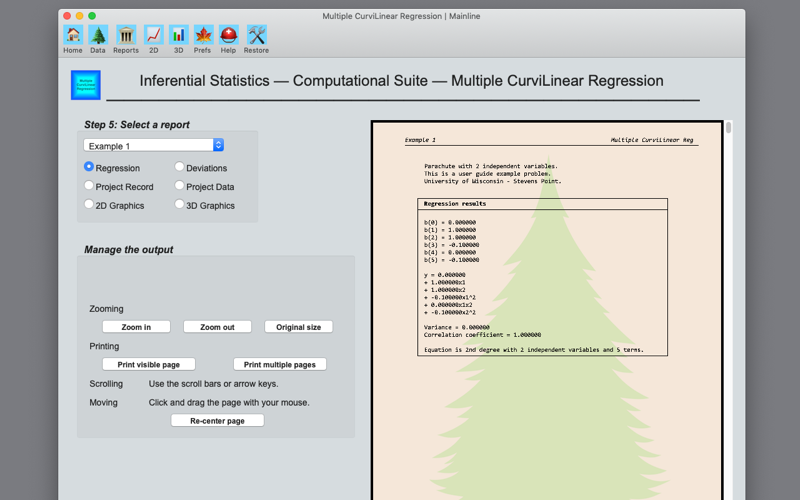Click Print visible page button
The height and width of the screenshot is (500, 800).
149,364
